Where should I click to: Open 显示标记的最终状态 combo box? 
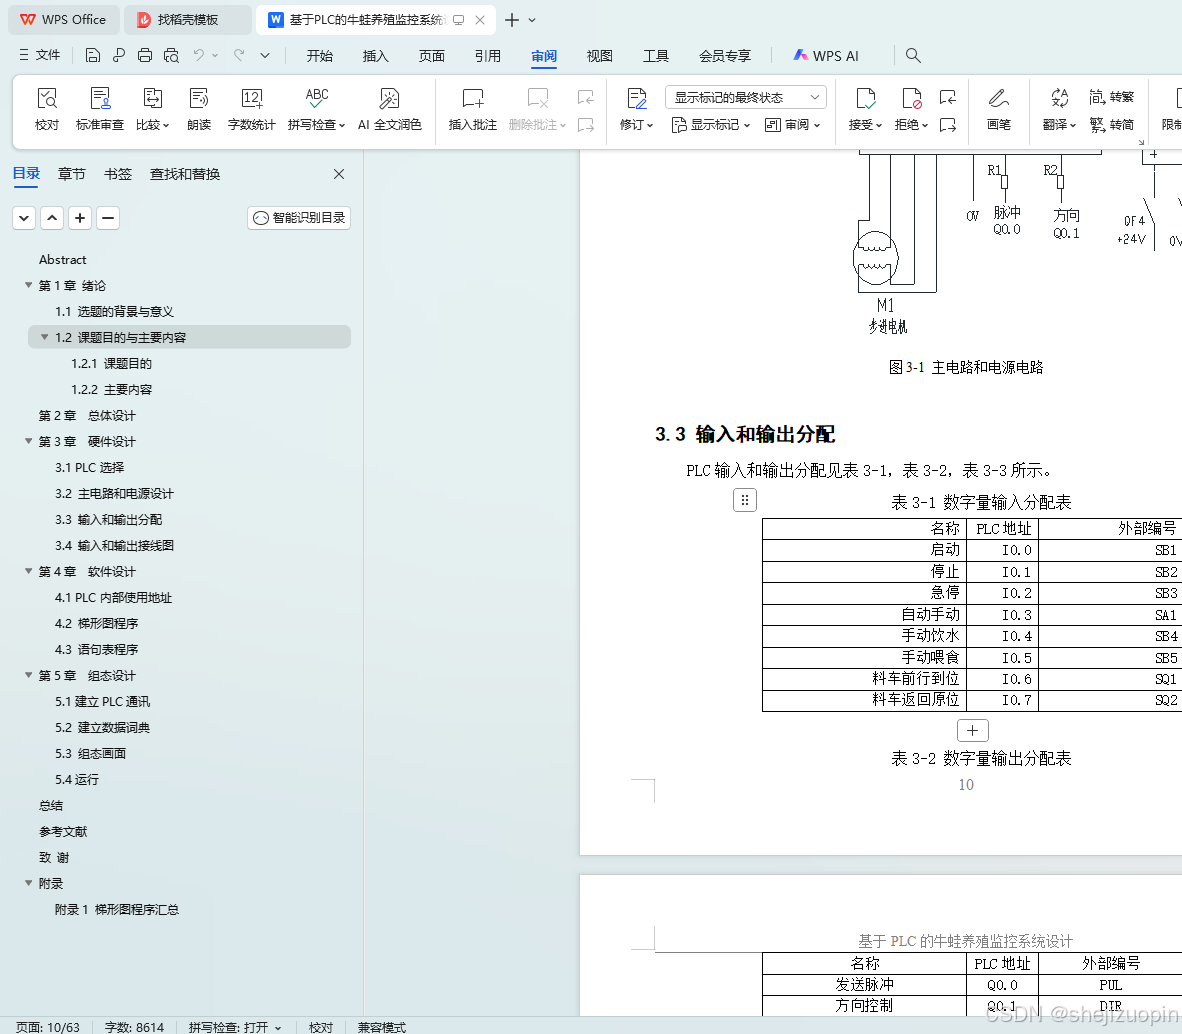[x=746, y=97]
